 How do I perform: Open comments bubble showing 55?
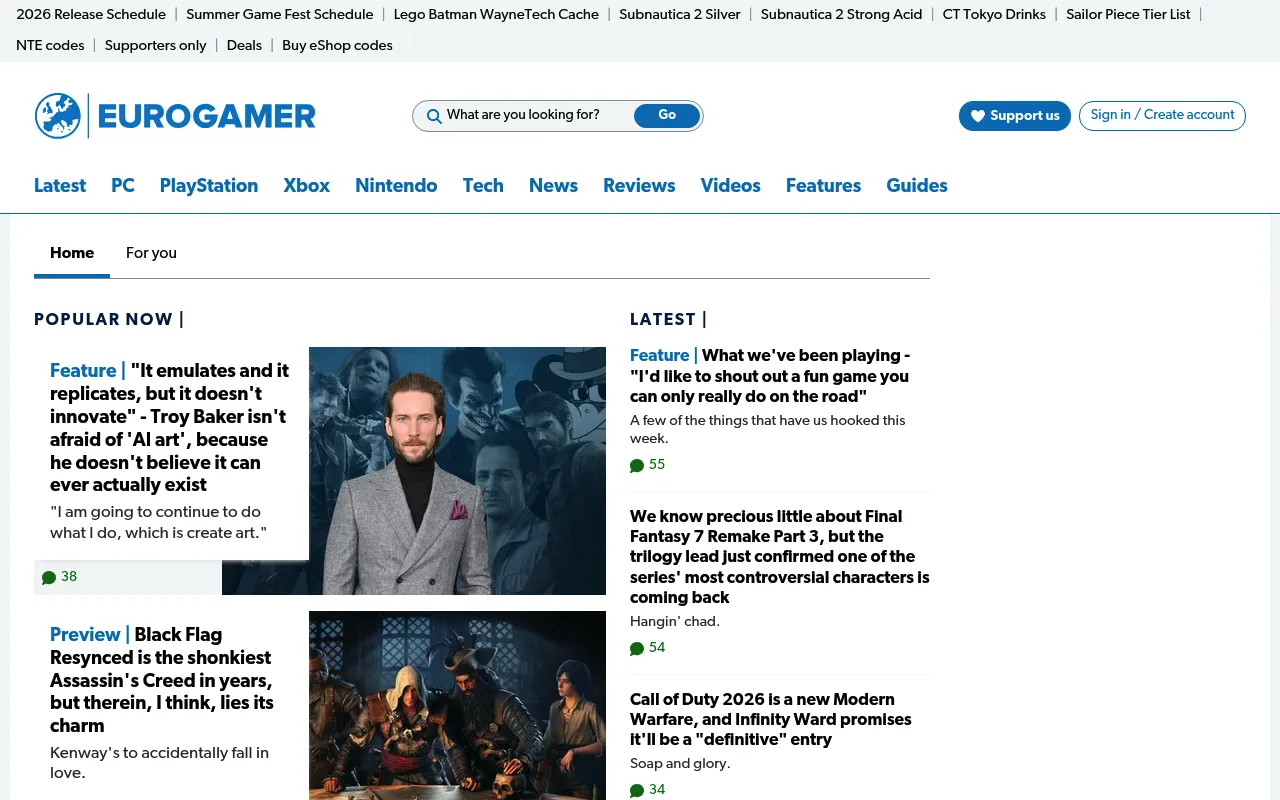[x=647, y=465]
